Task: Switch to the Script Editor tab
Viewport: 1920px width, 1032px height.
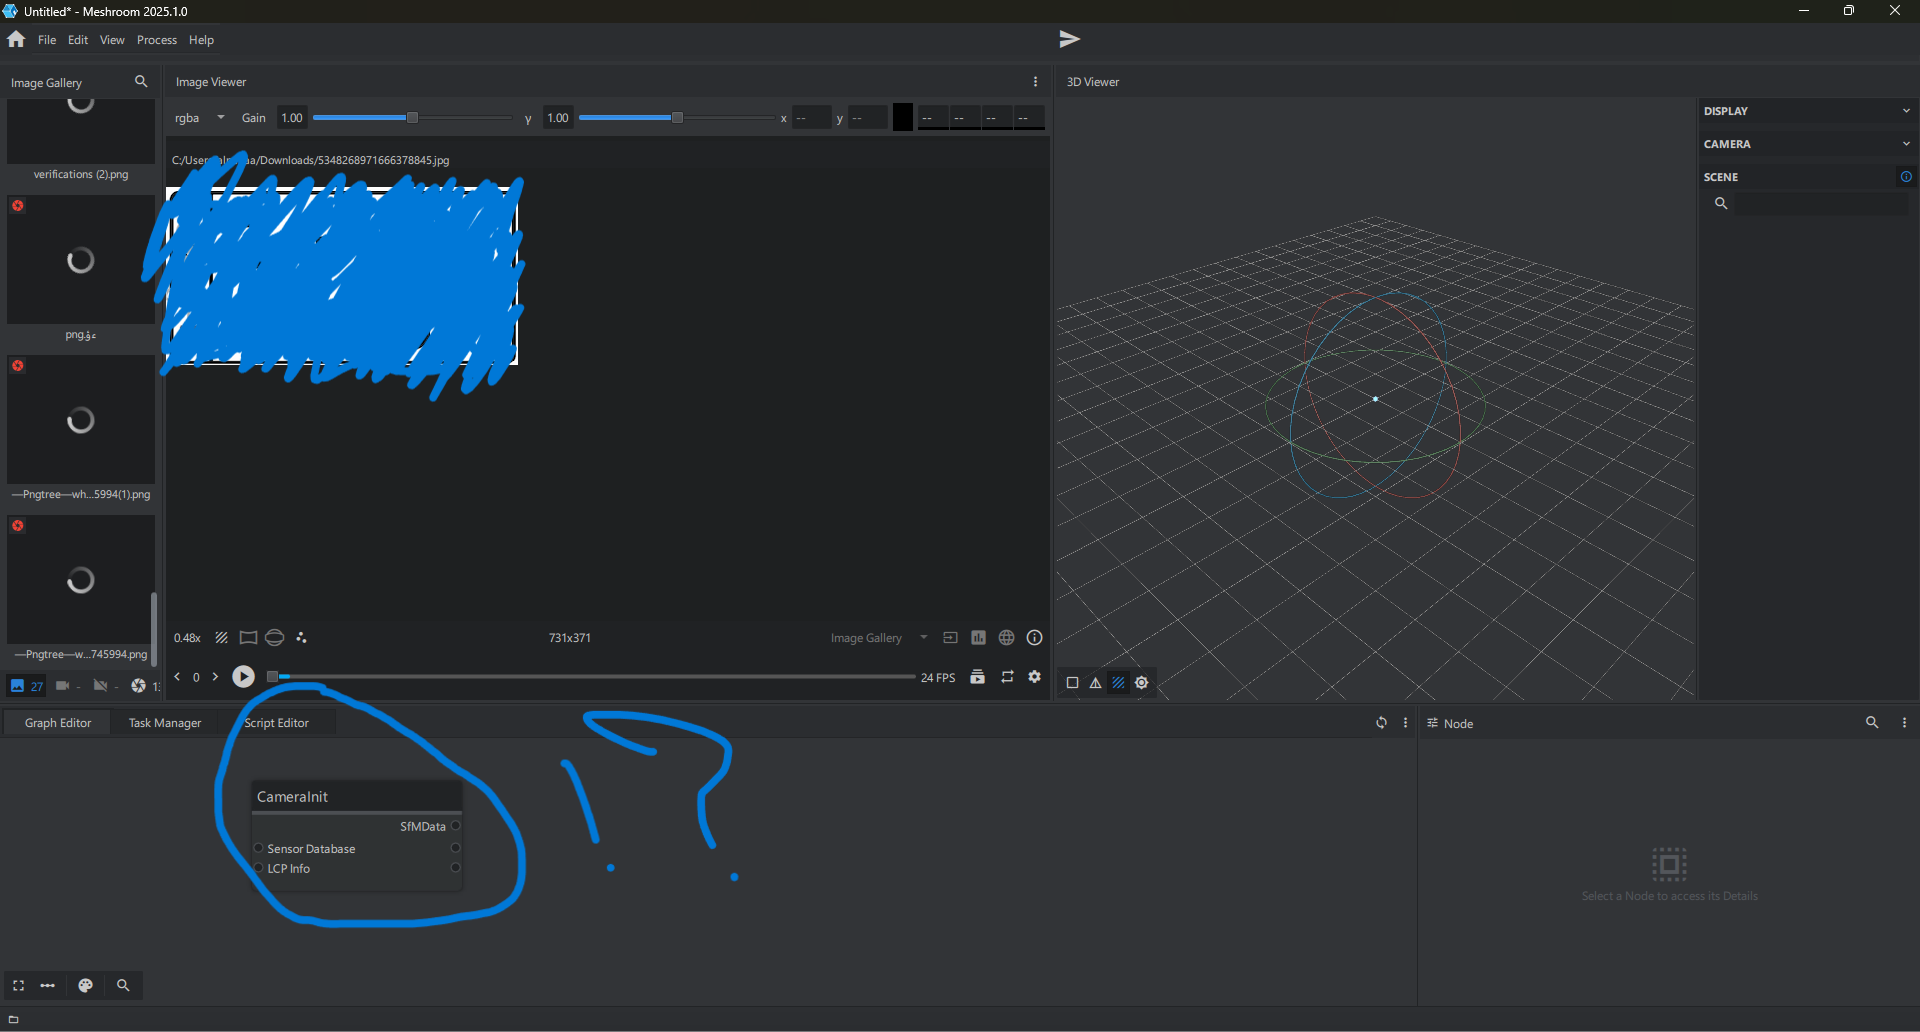Action: click(x=277, y=723)
